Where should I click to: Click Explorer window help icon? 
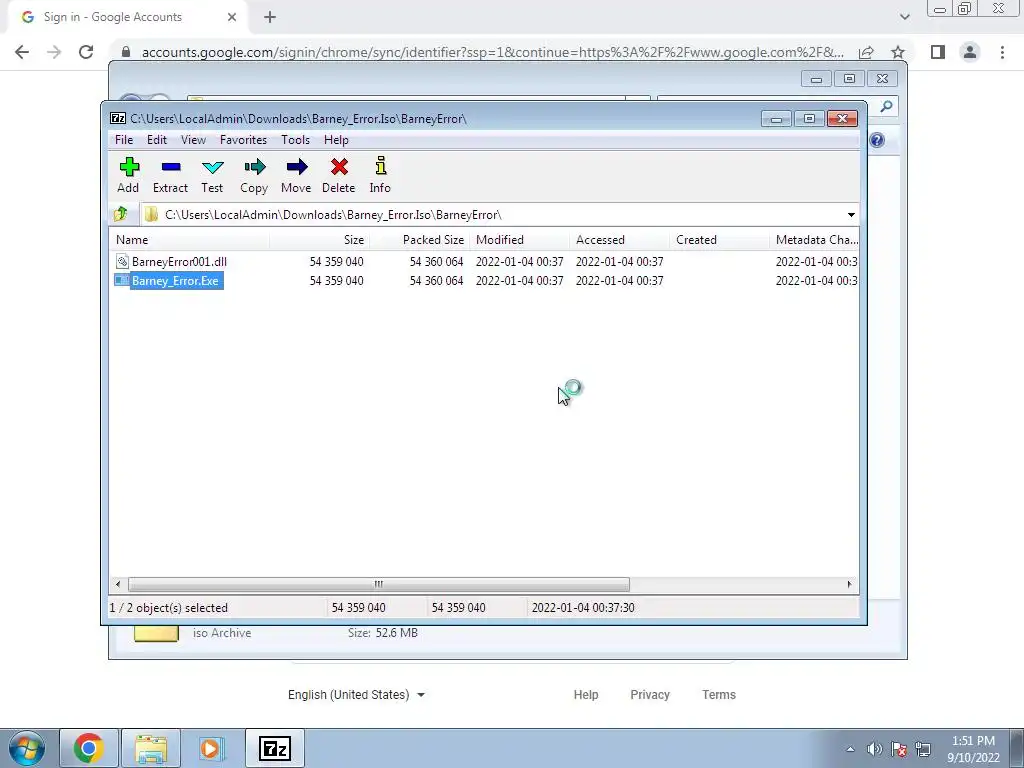click(877, 140)
